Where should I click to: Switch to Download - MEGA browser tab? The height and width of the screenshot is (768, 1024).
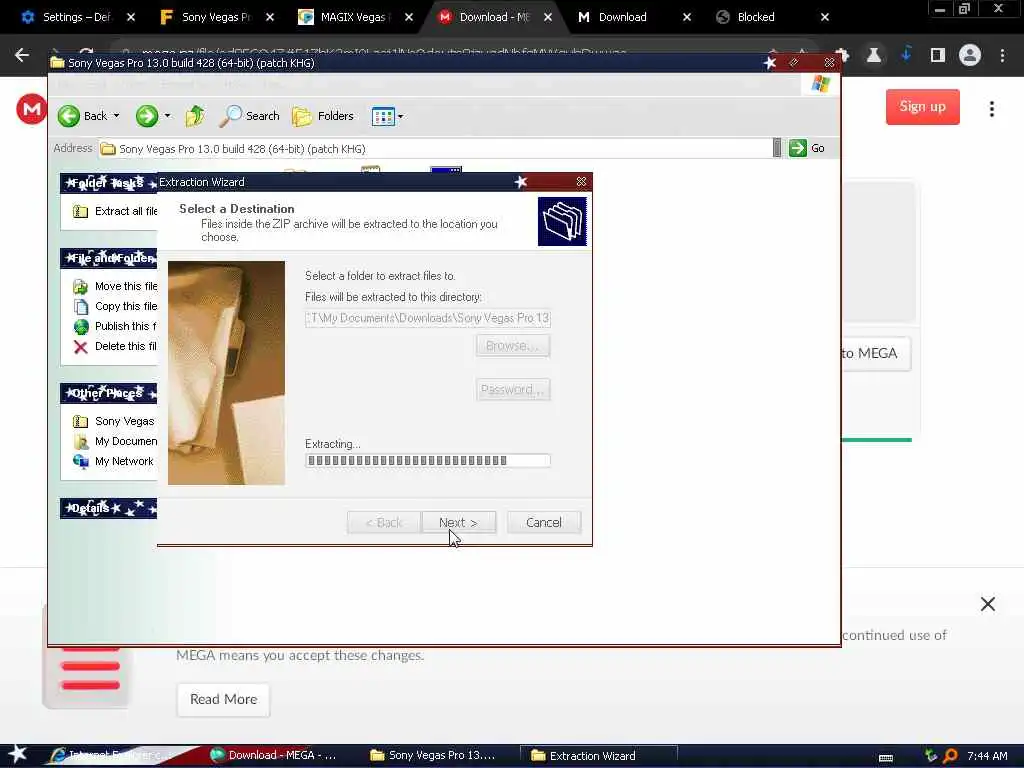click(x=494, y=17)
